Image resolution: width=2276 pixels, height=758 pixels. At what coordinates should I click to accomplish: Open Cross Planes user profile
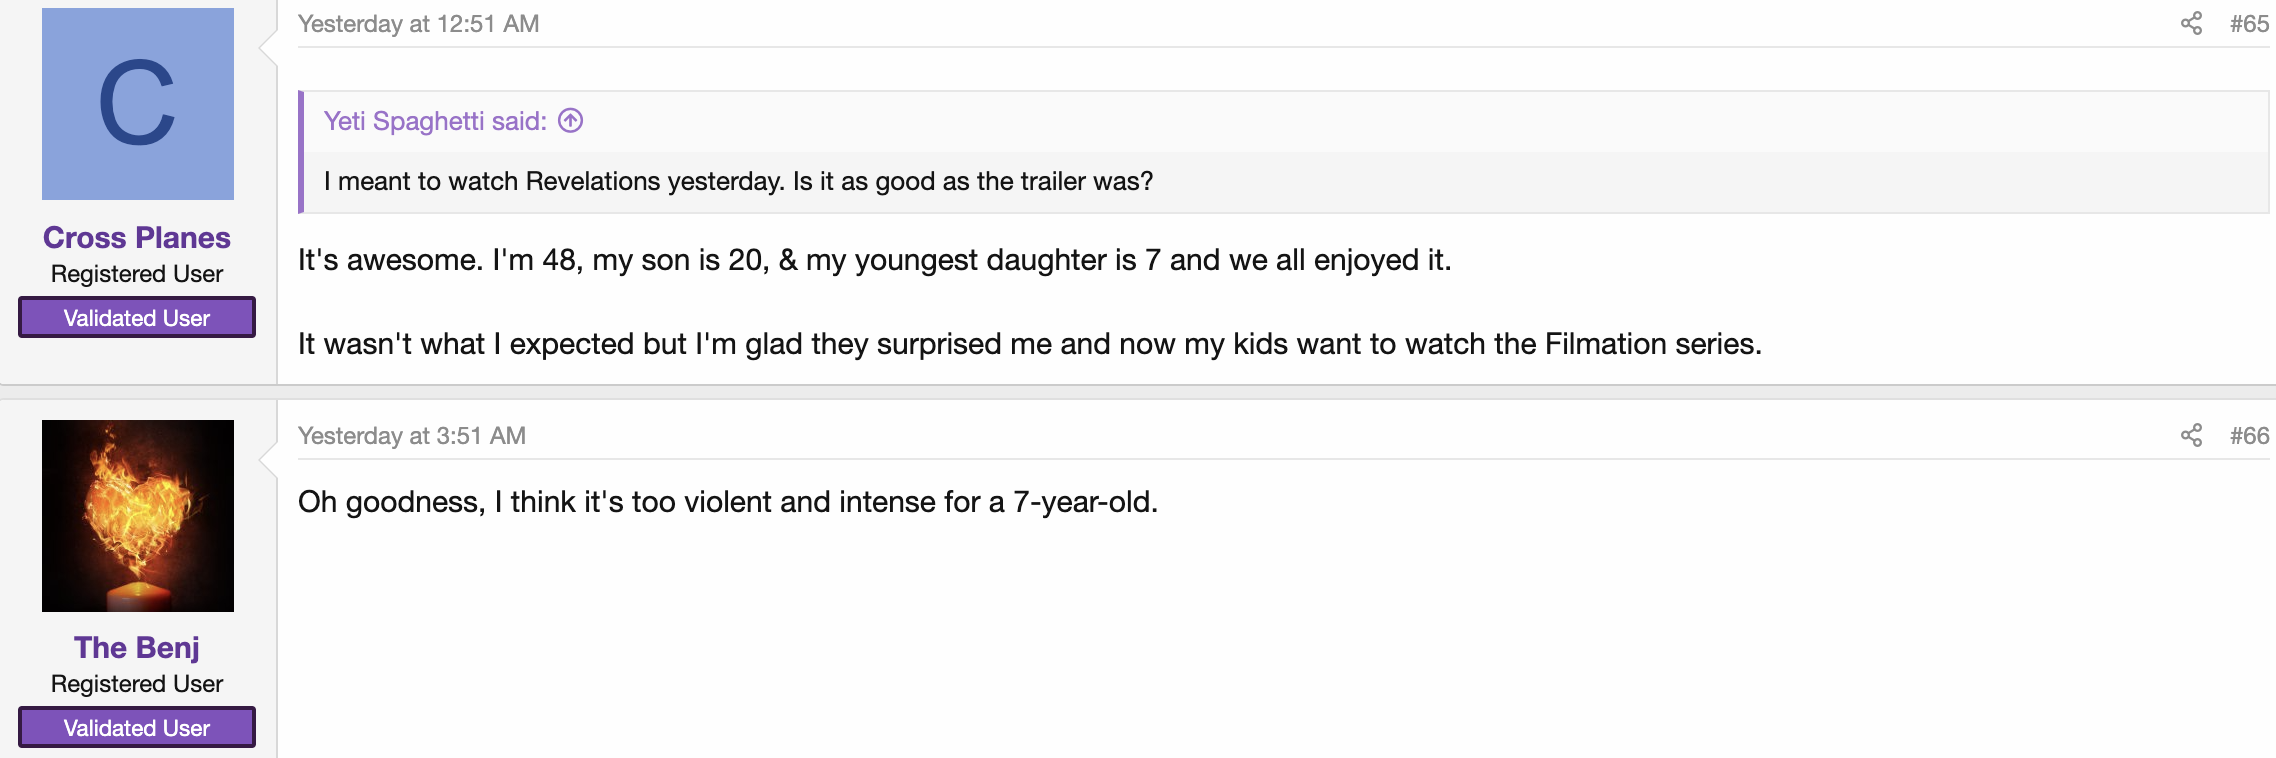(137, 238)
